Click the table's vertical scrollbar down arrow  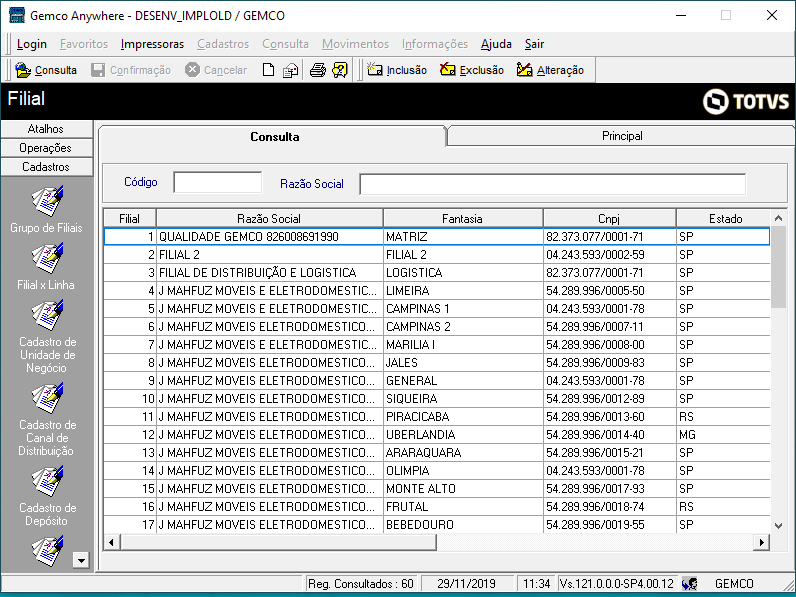click(778, 525)
